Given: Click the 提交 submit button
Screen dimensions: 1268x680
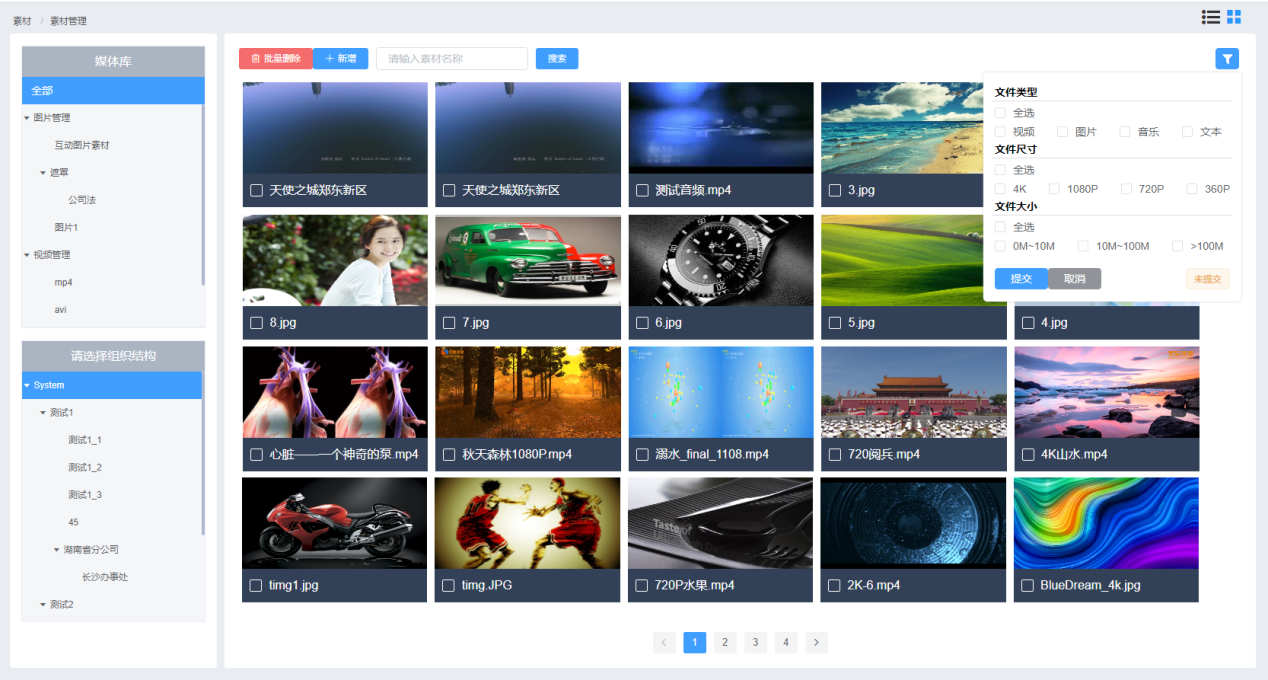Looking at the screenshot, I should pos(1020,279).
